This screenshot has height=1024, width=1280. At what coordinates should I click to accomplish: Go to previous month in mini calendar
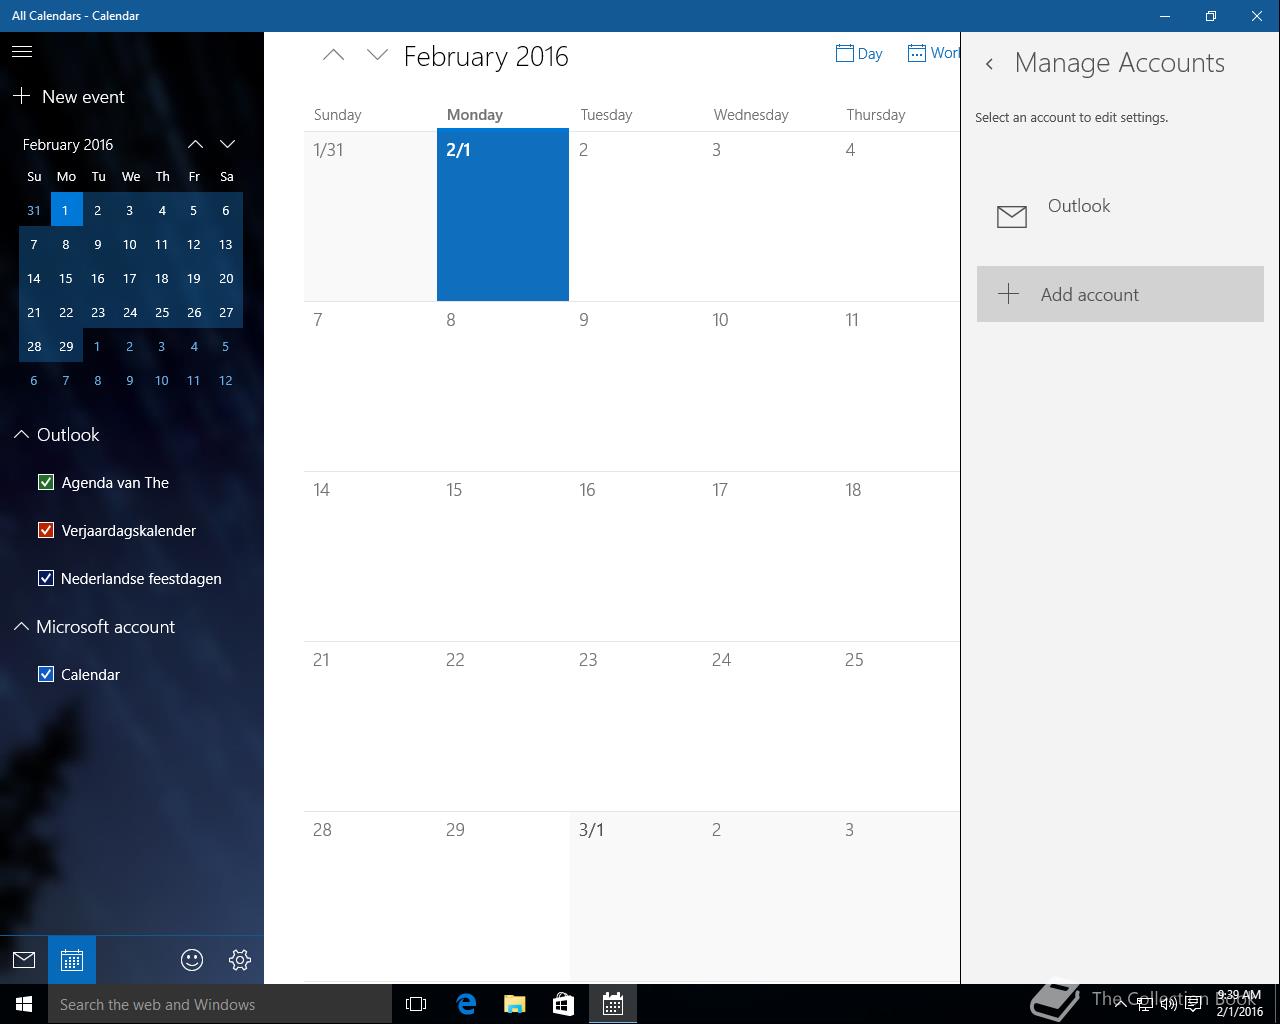(x=196, y=145)
